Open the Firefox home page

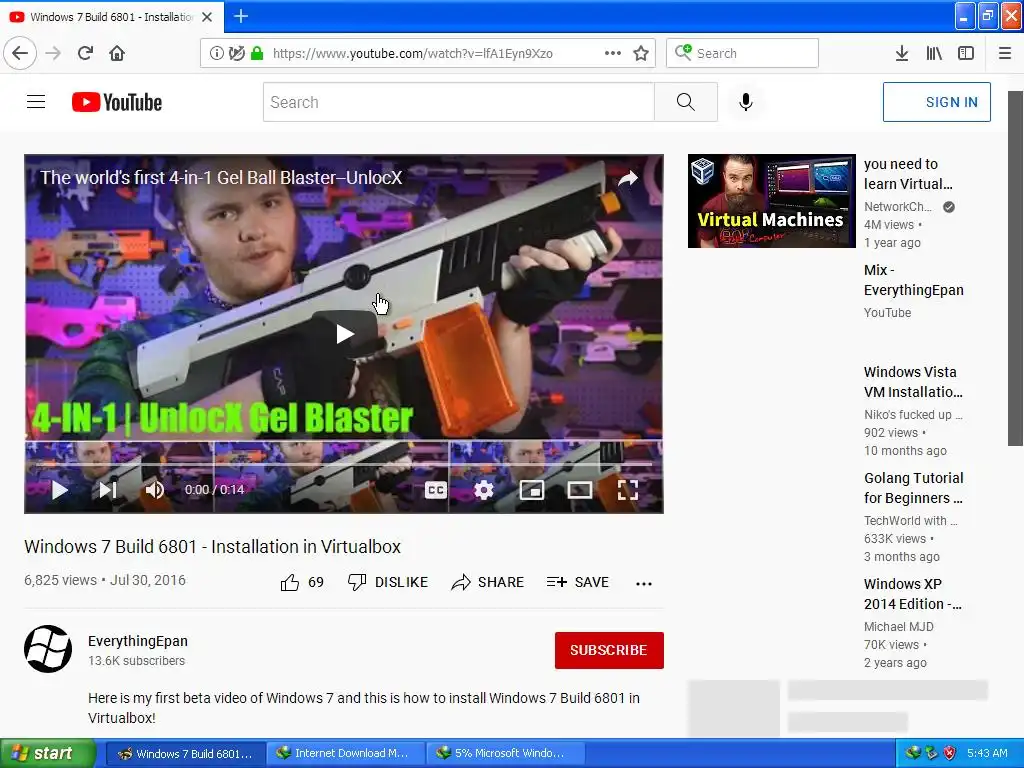point(117,53)
